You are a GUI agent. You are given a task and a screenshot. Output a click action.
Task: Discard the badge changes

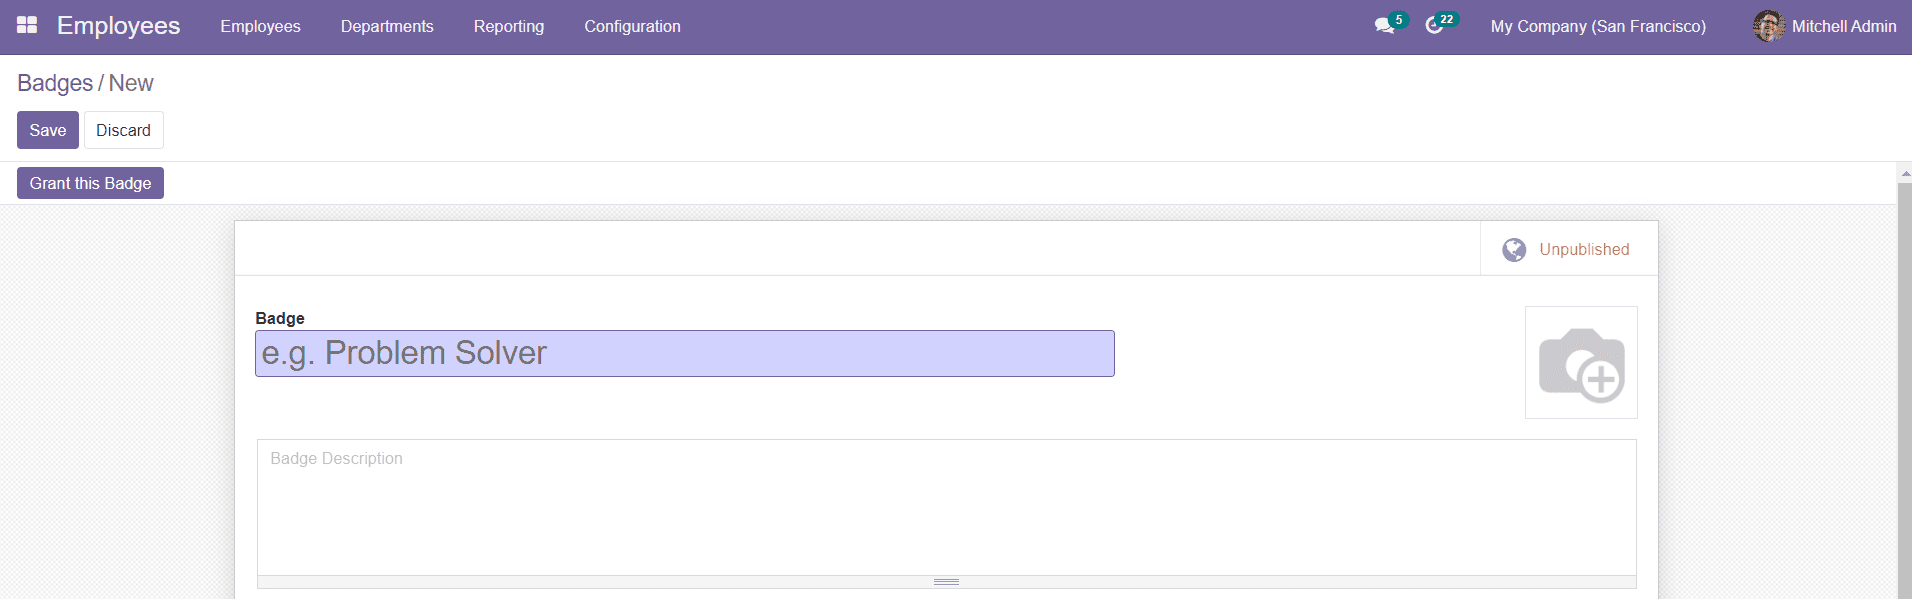[x=123, y=129]
